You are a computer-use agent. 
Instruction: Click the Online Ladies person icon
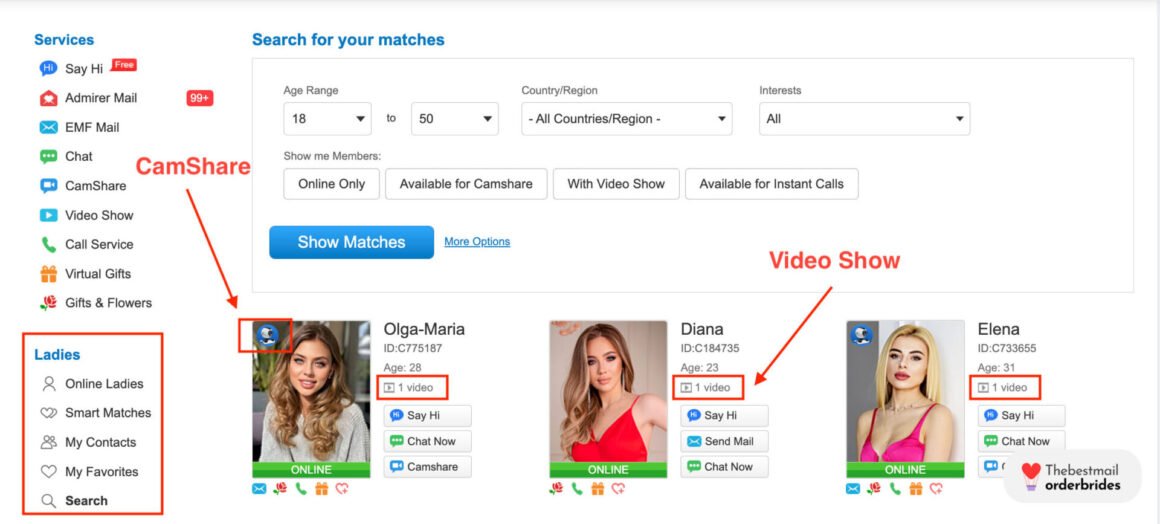point(49,383)
